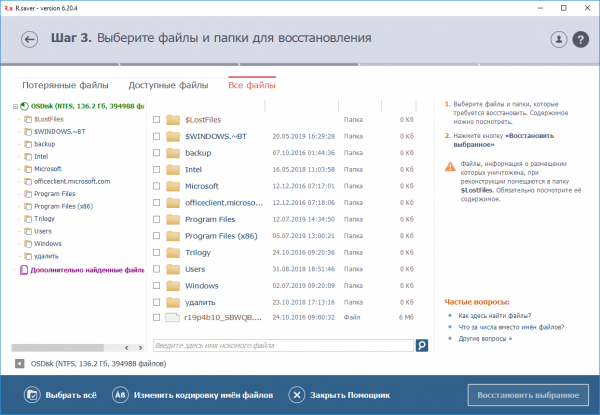Viewport: 600px width, 415px height.
Task: Check the Windows folder checkbox
Action: (x=156, y=285)
